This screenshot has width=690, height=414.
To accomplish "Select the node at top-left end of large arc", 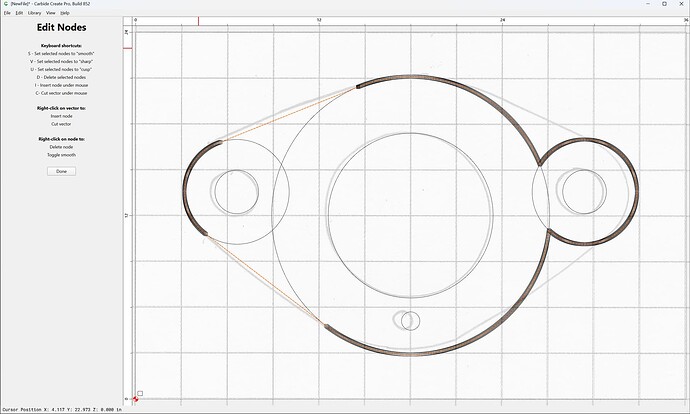I will coord(357,87).
